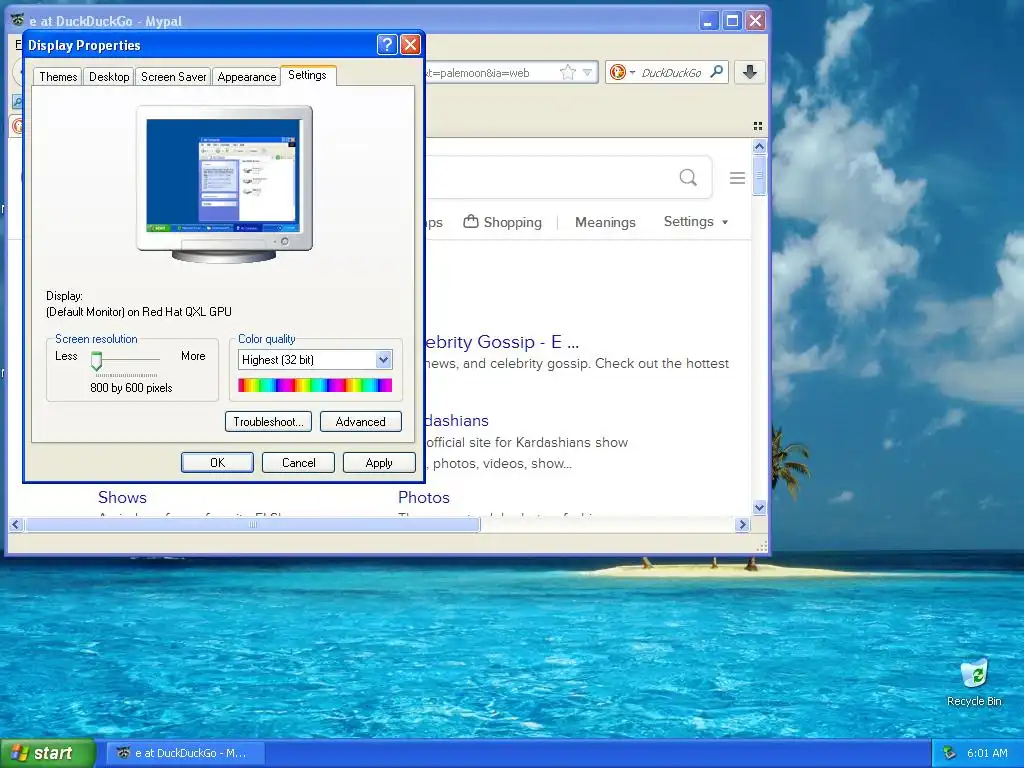Click the rainbow color quality bar

pyautogui.click(x=315, y=385)
